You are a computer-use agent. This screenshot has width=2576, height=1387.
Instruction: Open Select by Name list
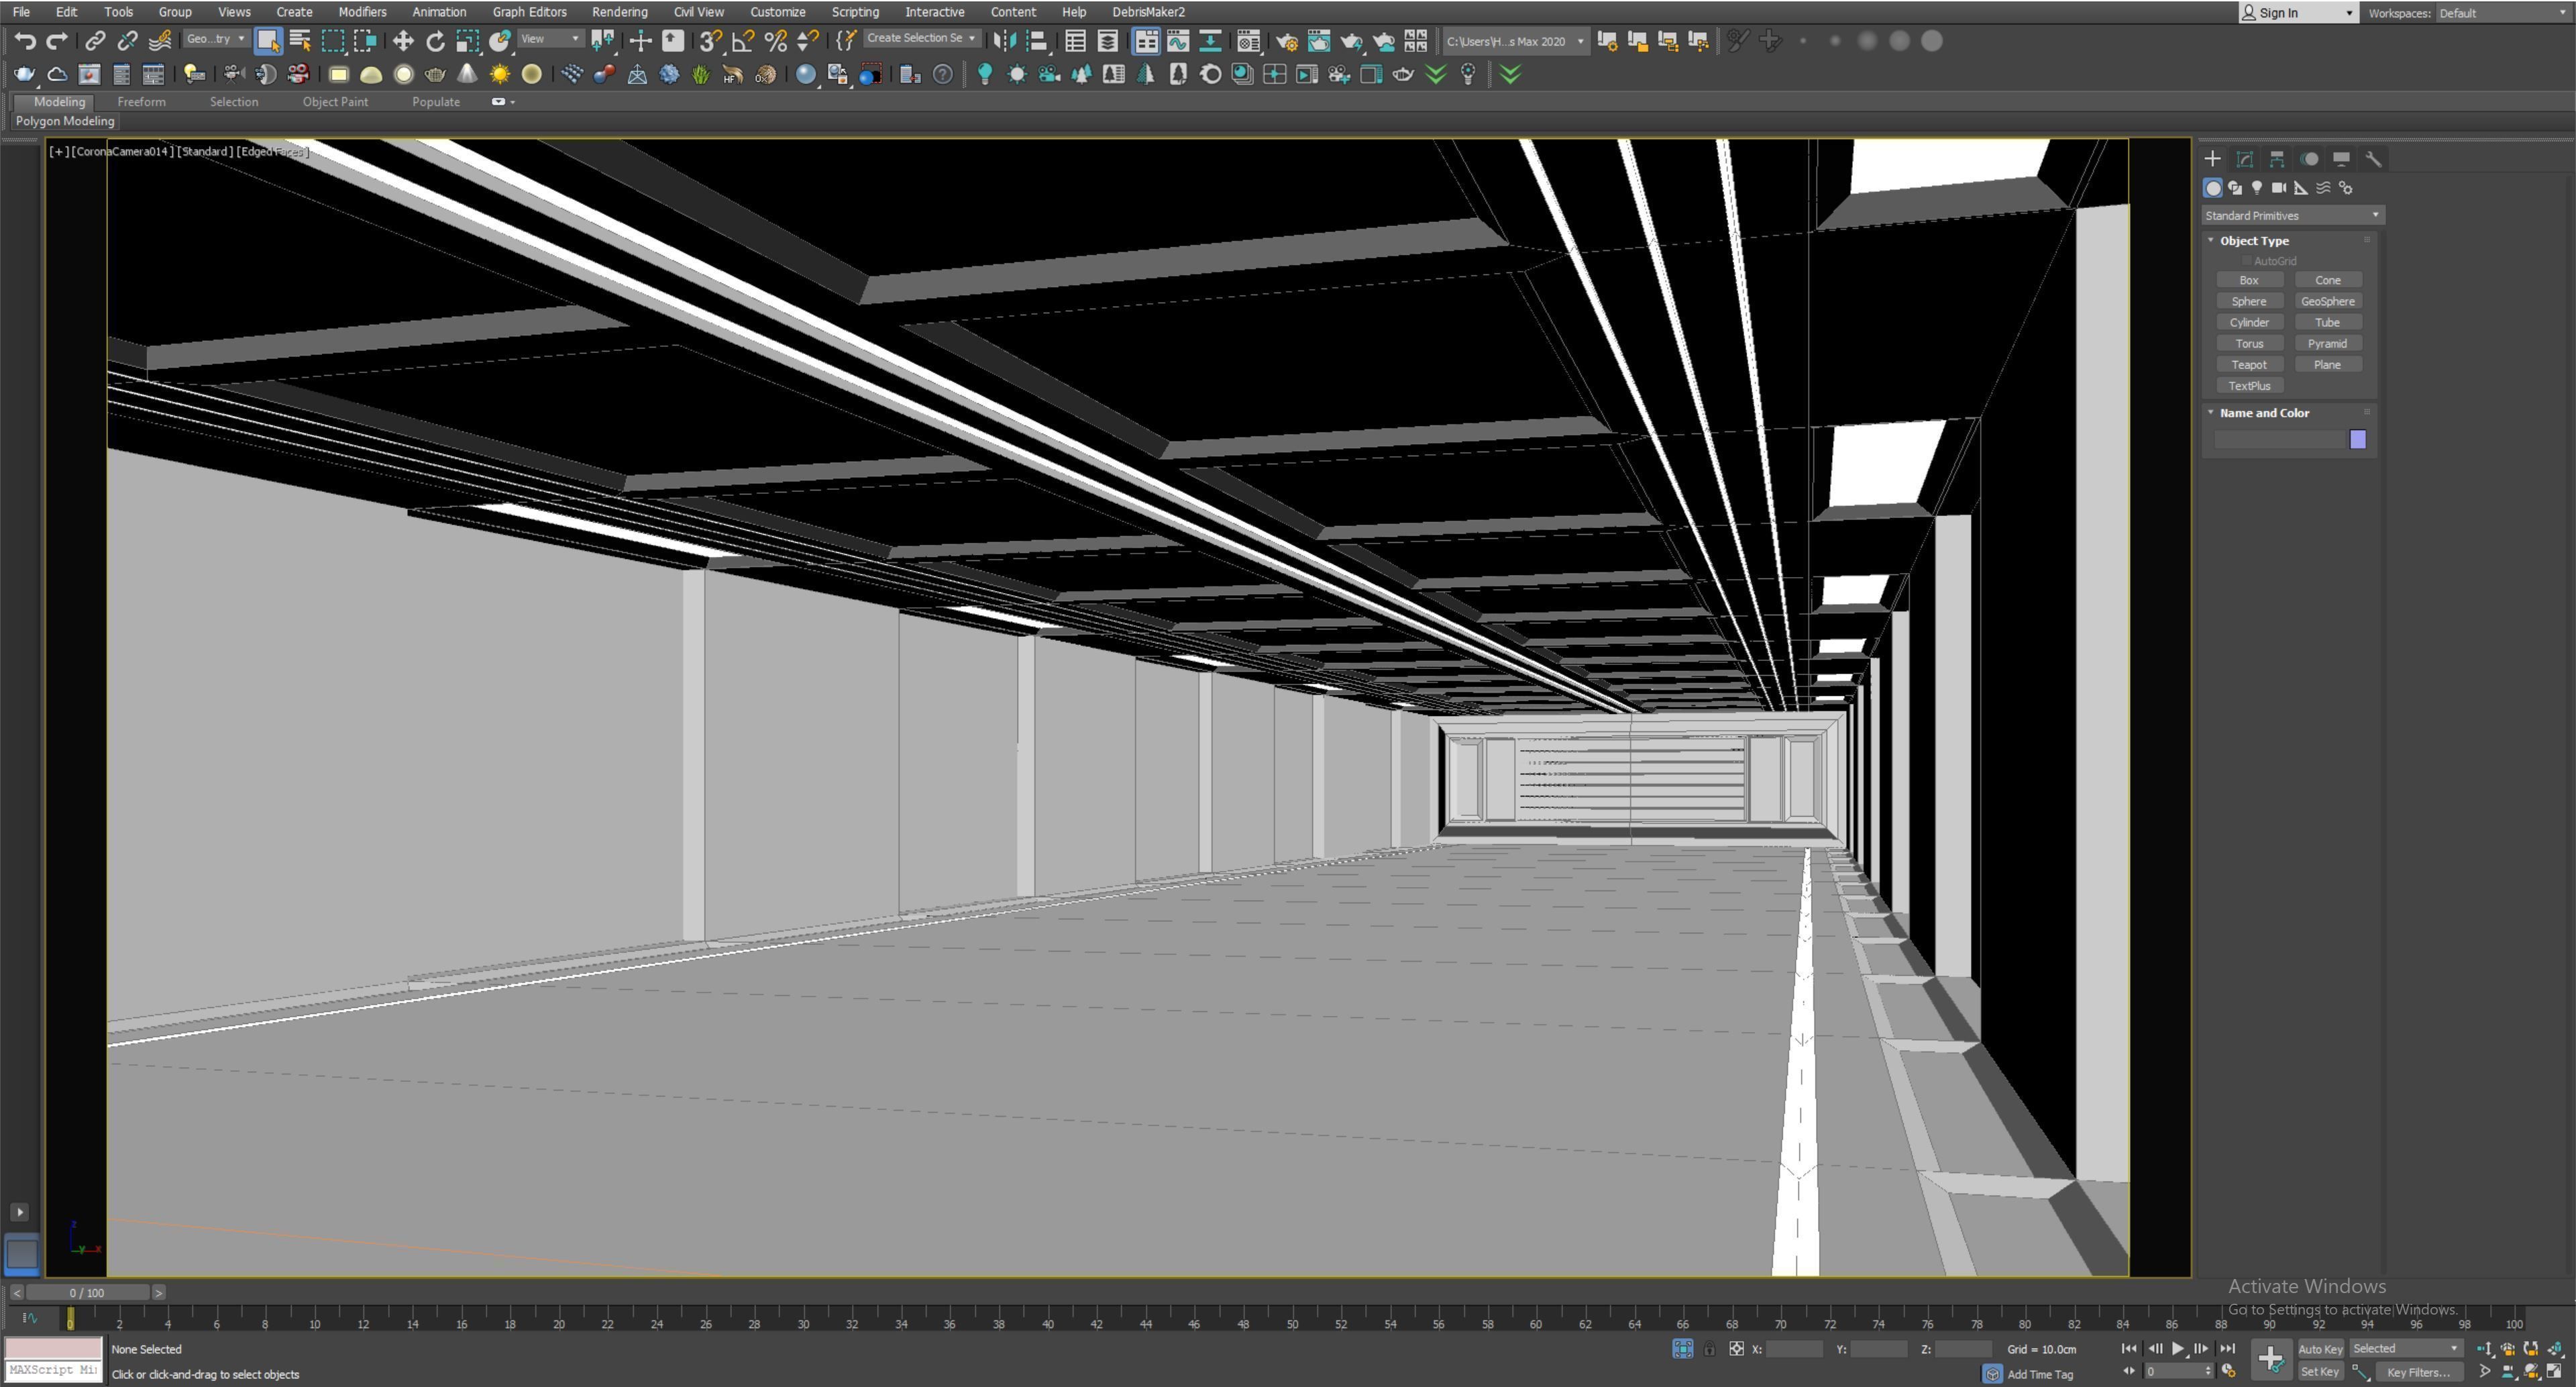(x=300, y=41)
